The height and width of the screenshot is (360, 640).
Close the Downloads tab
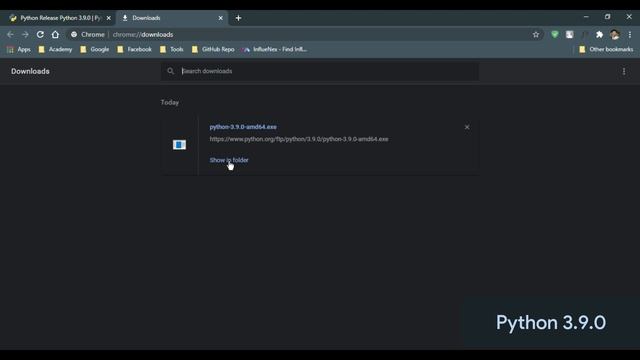220,18
